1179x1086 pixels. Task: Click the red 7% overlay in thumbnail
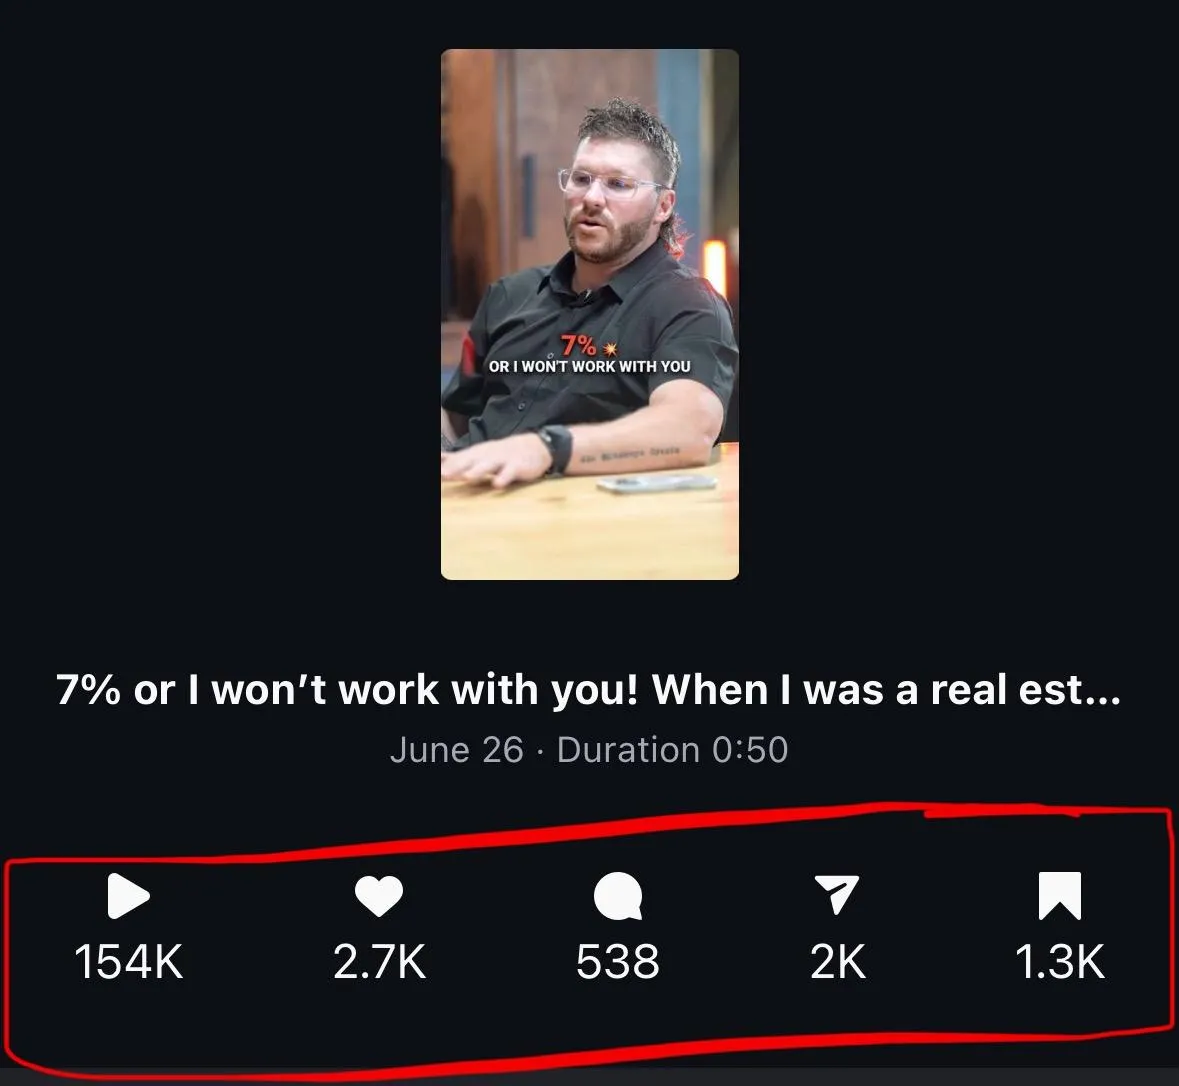(578, 345)
